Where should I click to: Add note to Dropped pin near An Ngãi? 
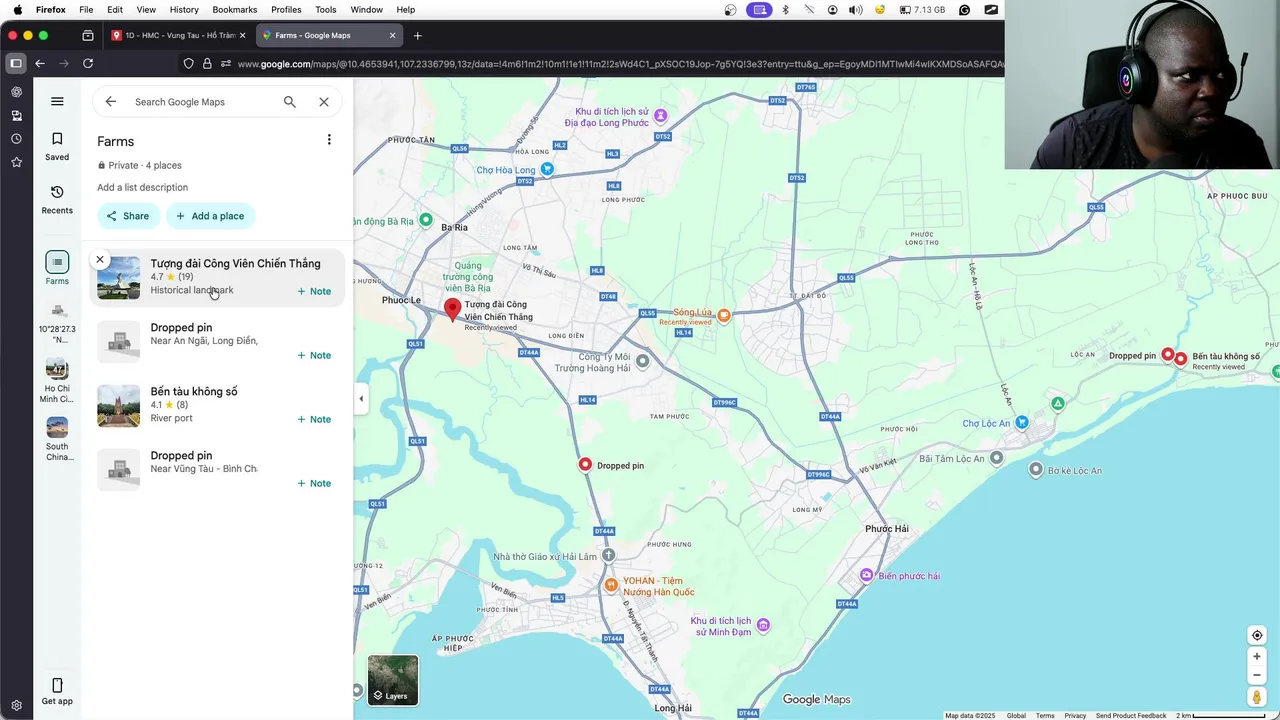(x=314, y=355)
